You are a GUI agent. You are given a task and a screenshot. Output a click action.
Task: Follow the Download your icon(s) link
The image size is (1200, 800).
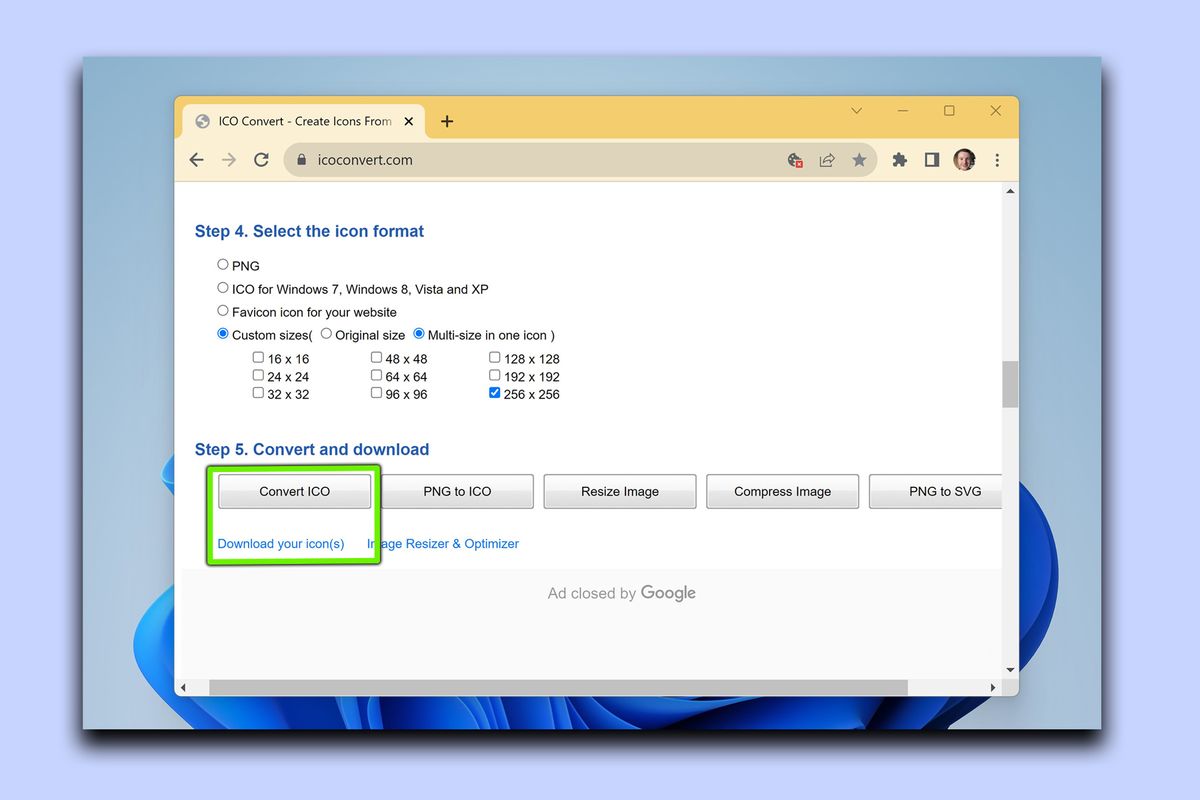281,543
